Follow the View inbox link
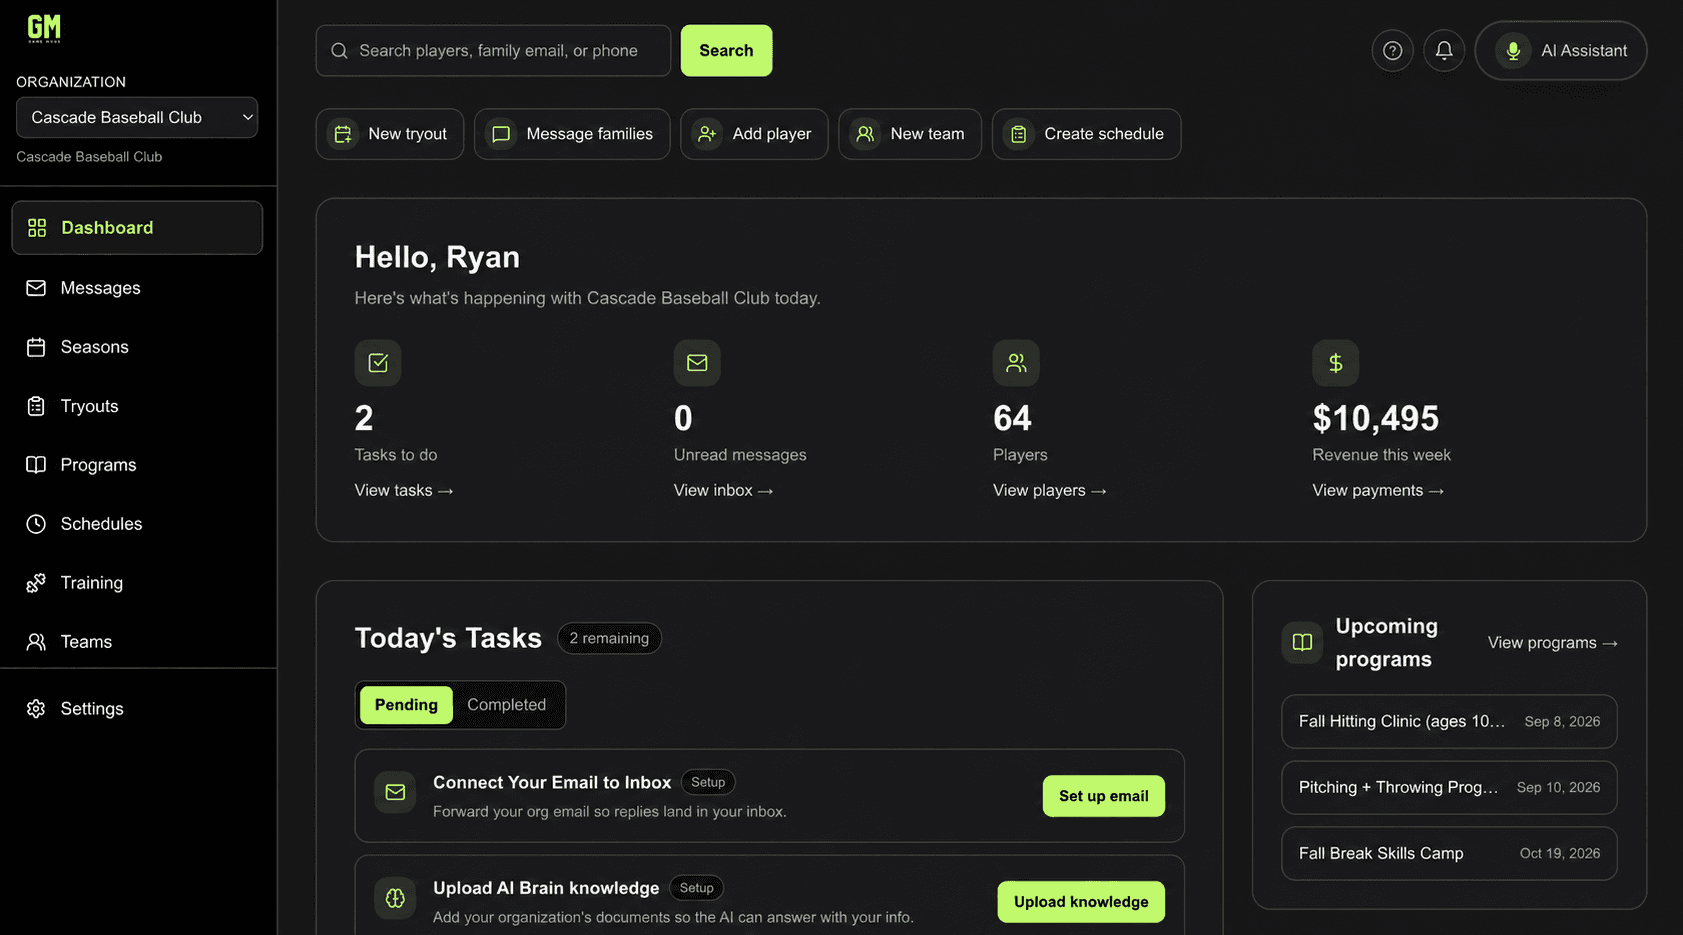 [x=723, y=490]
